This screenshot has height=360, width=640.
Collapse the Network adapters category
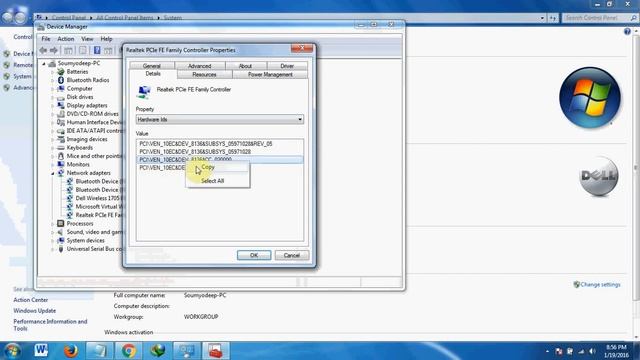[53, 173]
